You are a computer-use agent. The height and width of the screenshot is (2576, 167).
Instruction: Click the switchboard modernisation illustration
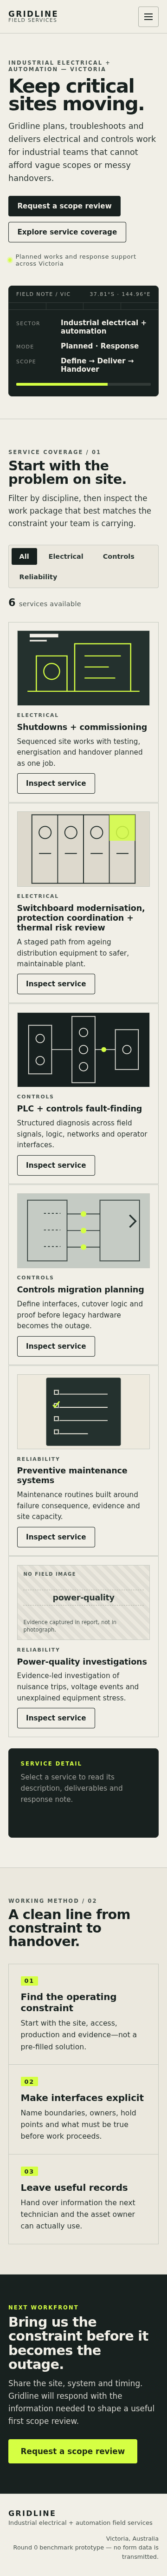83,849
